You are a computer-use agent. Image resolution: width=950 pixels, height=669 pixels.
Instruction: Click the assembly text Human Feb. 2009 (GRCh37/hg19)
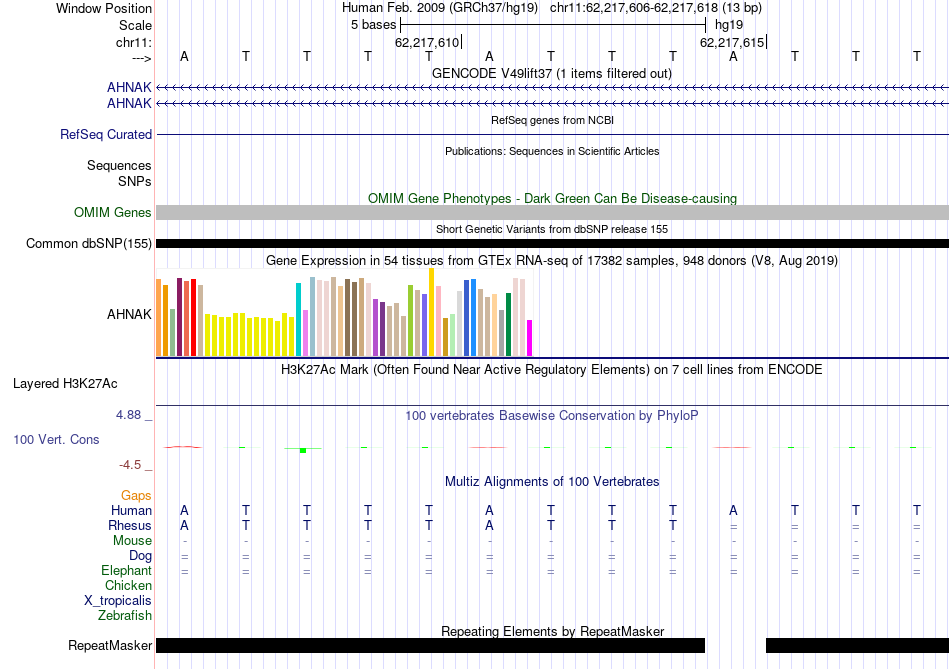pos(440,8)
